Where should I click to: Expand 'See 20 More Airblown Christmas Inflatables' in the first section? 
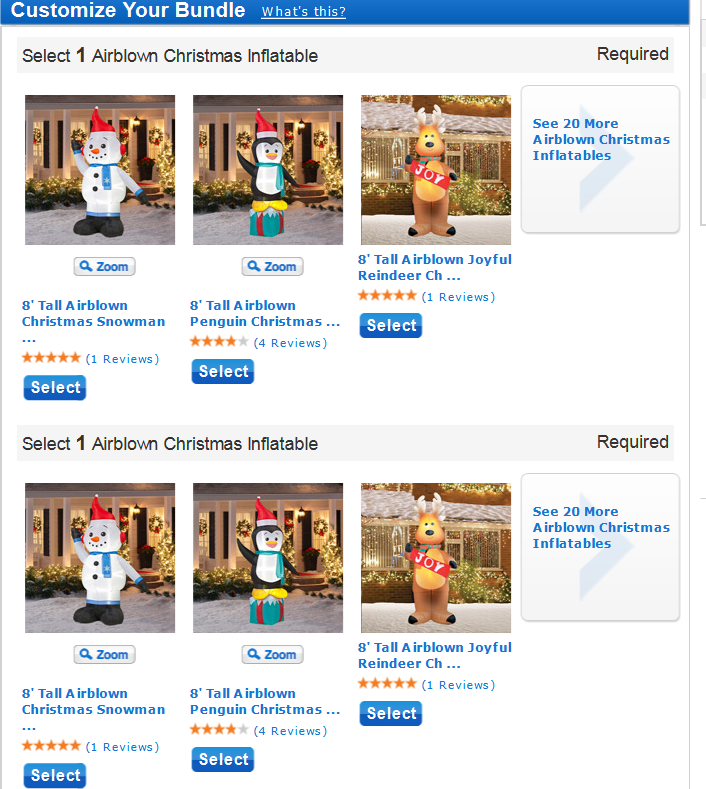(600, 159)
